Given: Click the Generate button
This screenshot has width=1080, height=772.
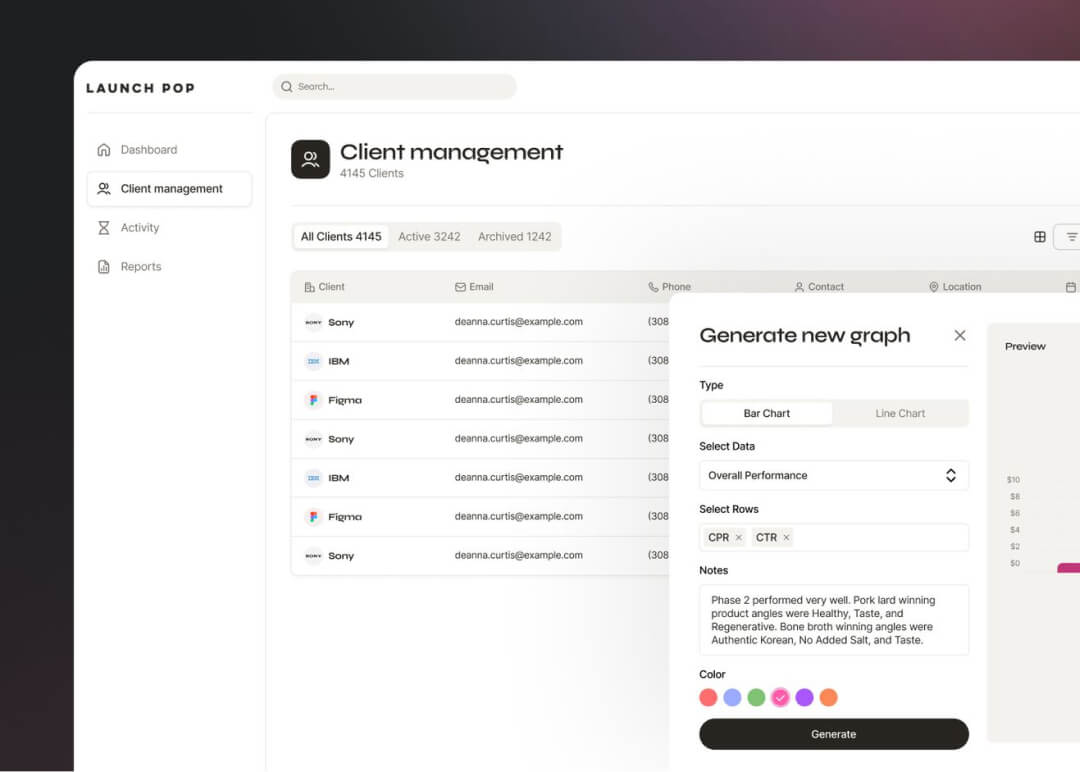Looking at the screenshot, I should [x=833, y=735].
